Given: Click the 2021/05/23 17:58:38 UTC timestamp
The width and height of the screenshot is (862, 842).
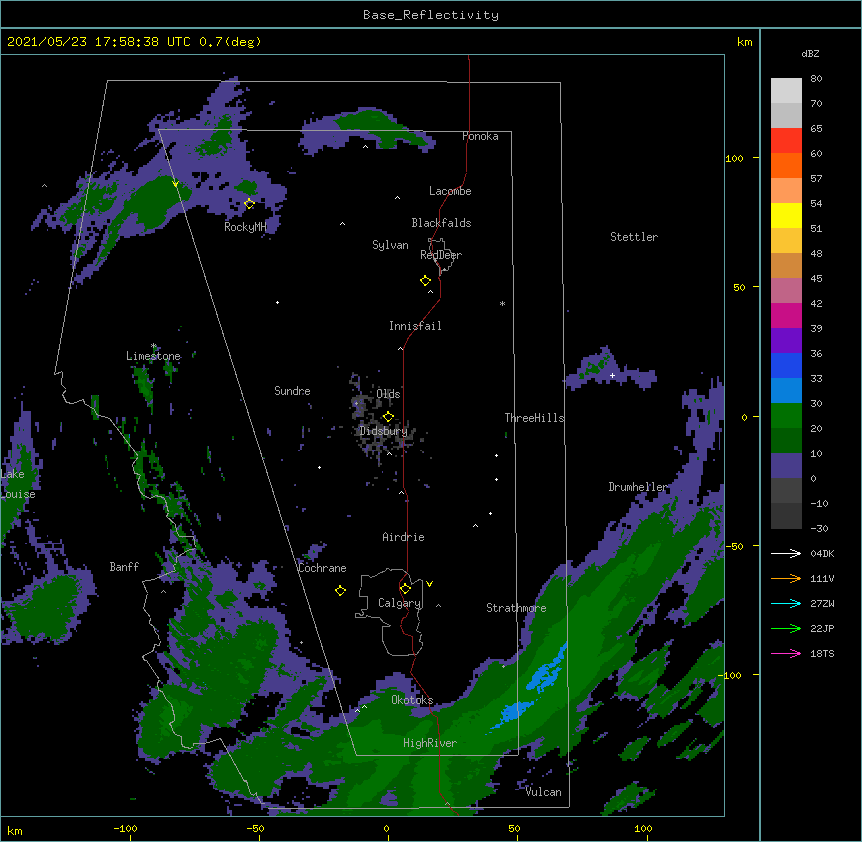Looking at the screenshot, I should [x=99, y=42].
